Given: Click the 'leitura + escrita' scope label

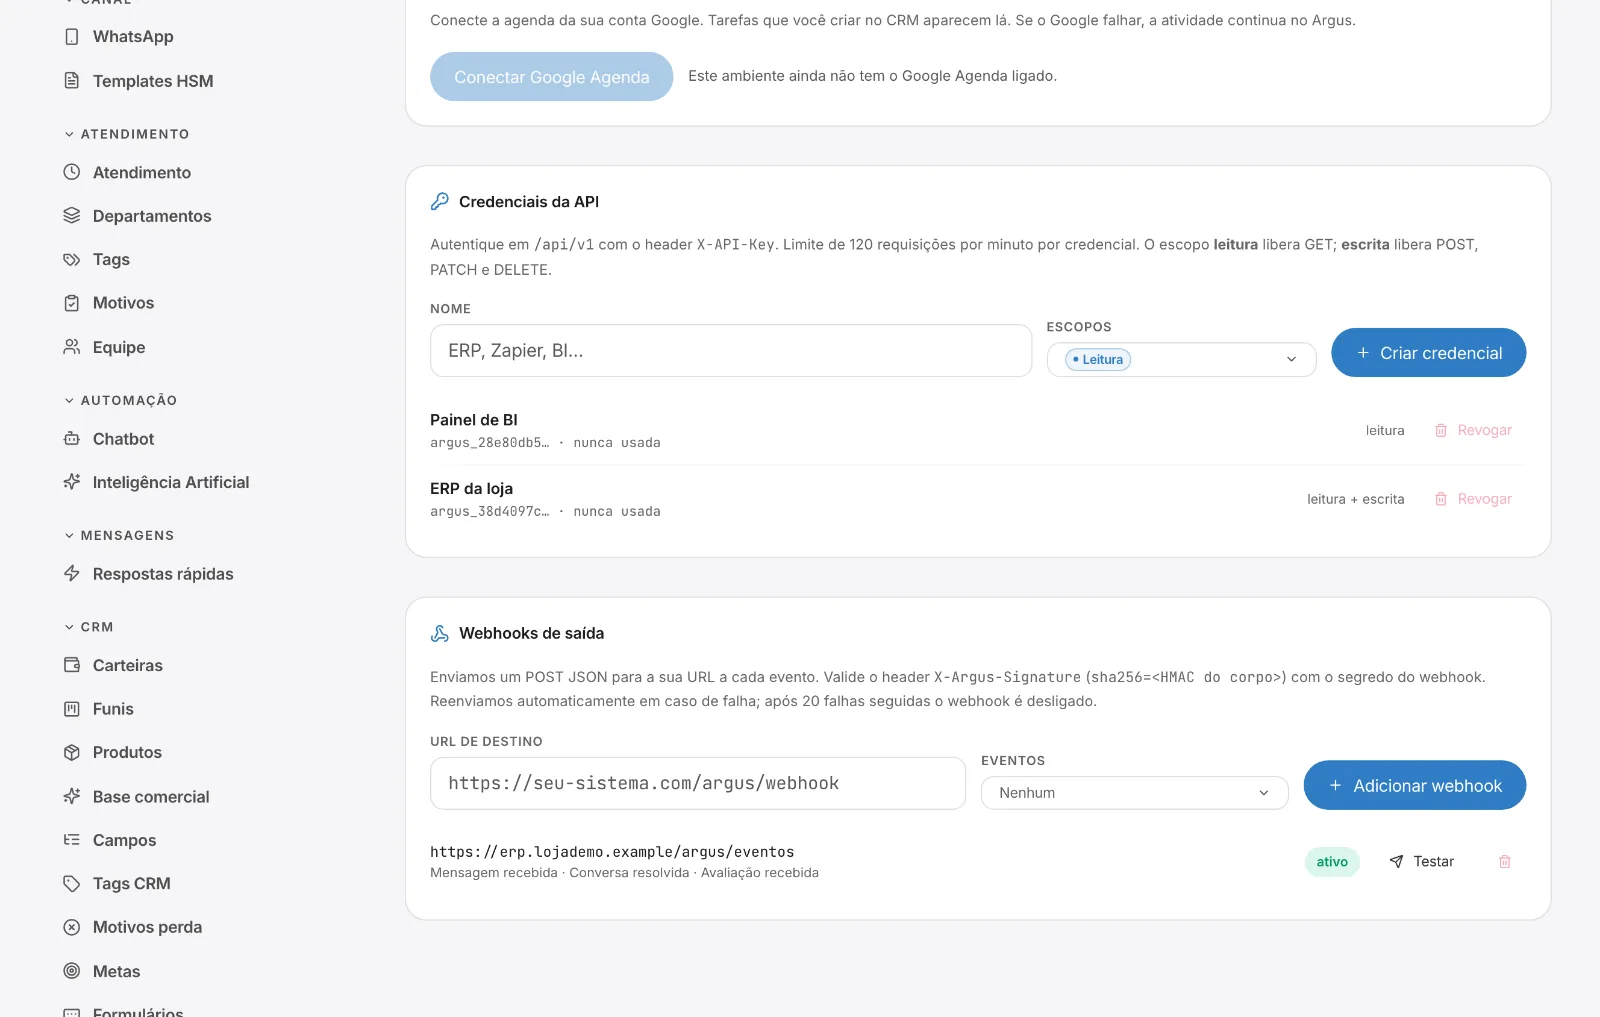Looking at the screenshot, I should (x=1355, y=499).
